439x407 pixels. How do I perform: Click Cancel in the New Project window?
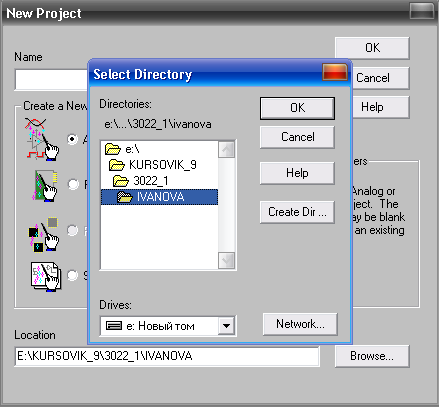tap(380, 78)
